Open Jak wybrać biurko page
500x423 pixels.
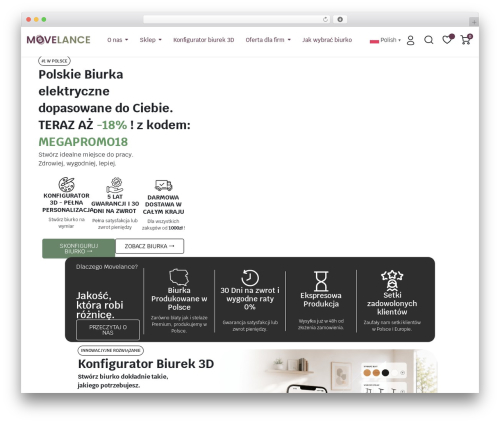coord(327,40)
